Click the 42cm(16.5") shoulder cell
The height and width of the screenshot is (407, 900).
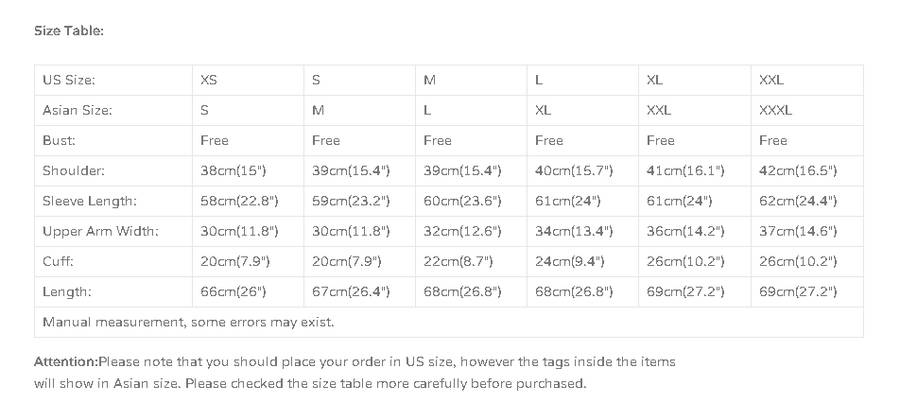coord(798,171)
